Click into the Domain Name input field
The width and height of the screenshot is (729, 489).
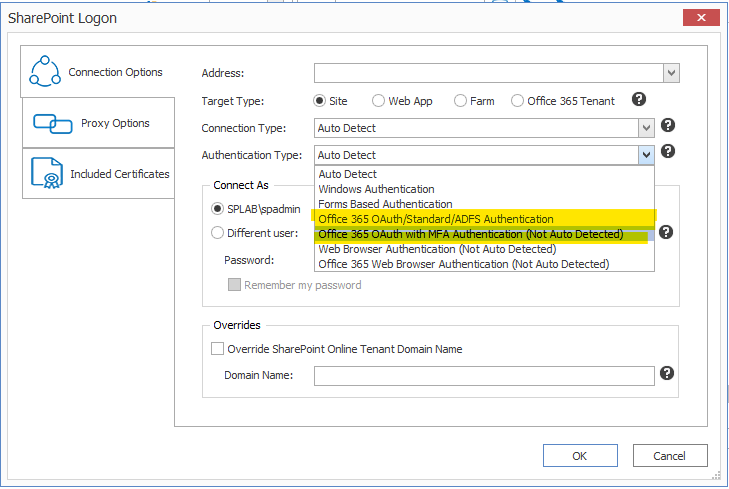pos(484,376)
